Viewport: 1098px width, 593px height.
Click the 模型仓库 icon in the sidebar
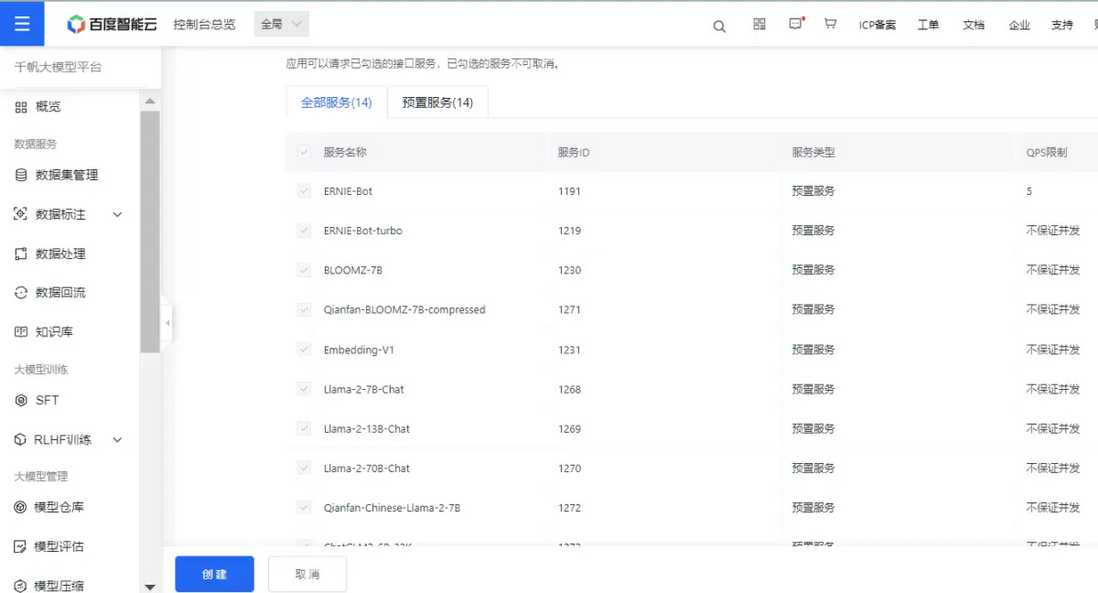[x=20, y=507]
